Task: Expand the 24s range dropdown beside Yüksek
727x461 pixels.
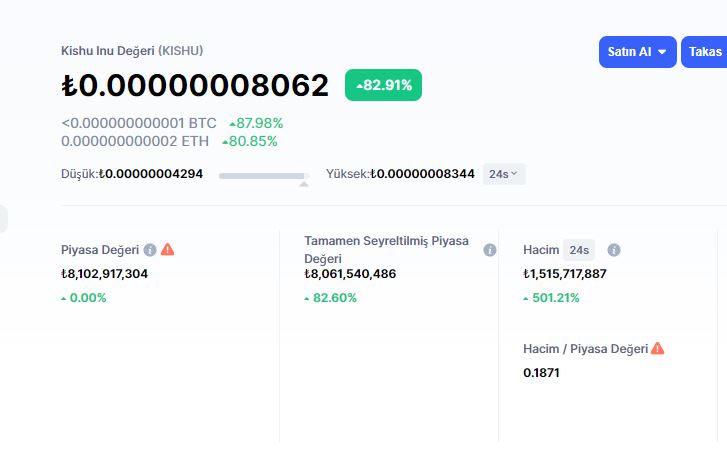Action: click(x=504, y=174)
